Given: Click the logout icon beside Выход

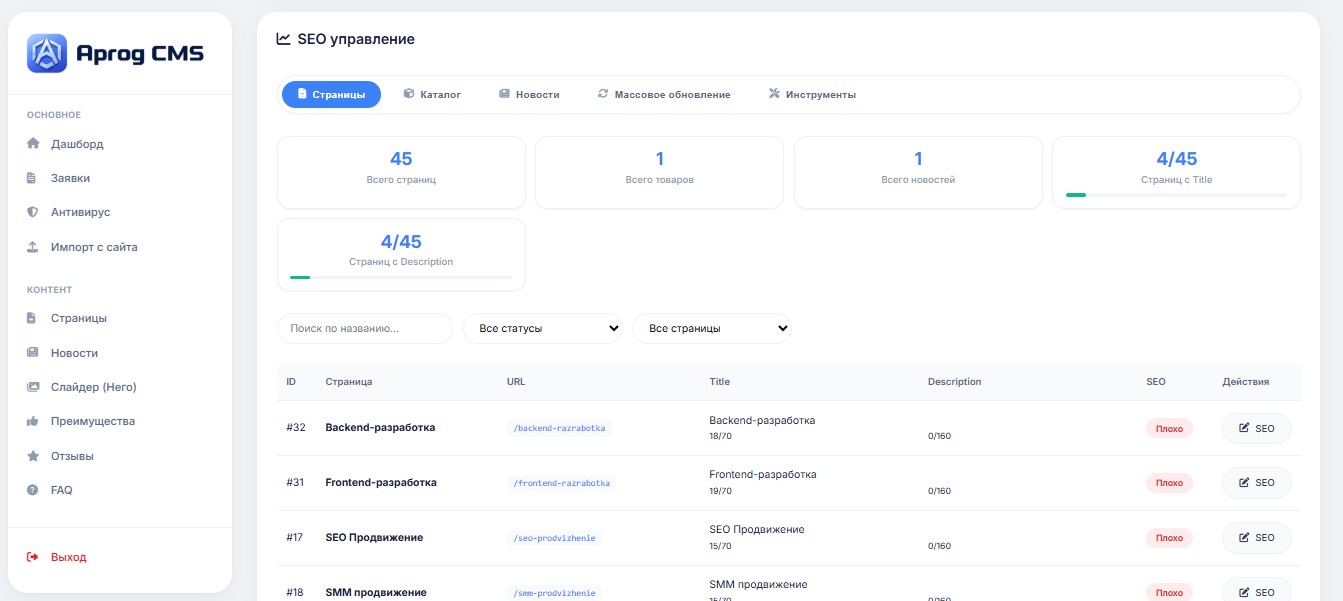Looking at the screenshot, I should (x=33, y=557).
